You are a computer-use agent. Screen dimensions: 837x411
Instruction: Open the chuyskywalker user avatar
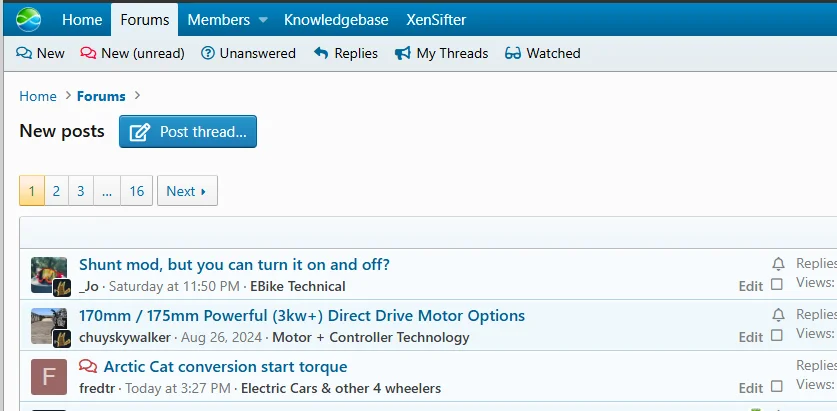pos(49,326)
